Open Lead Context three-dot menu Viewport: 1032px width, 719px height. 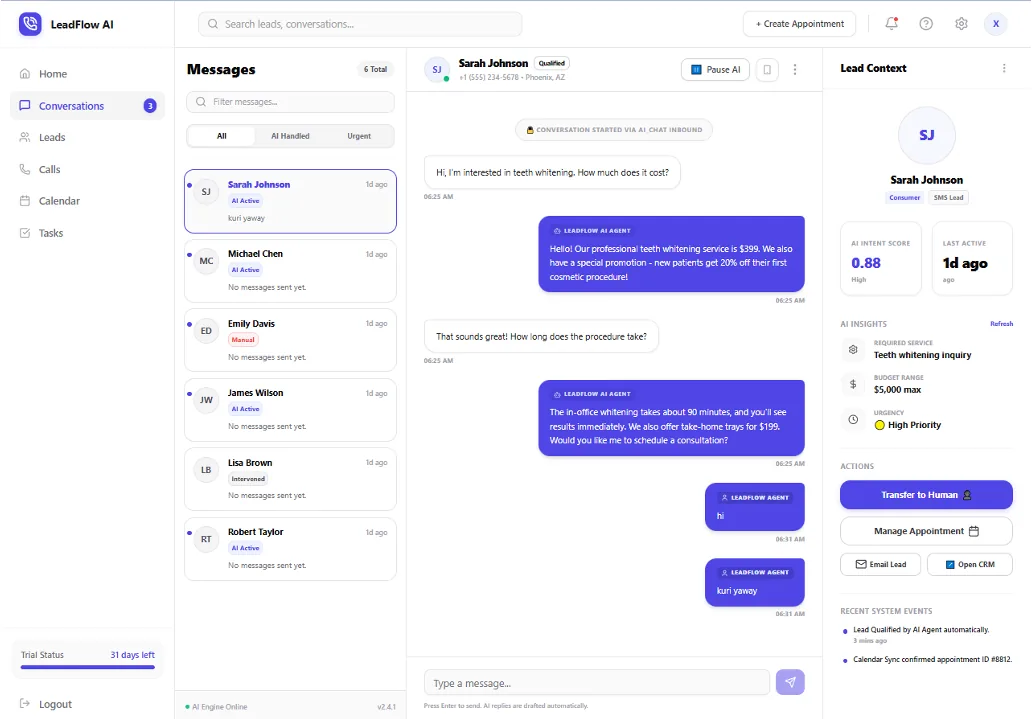point(1004,68)
